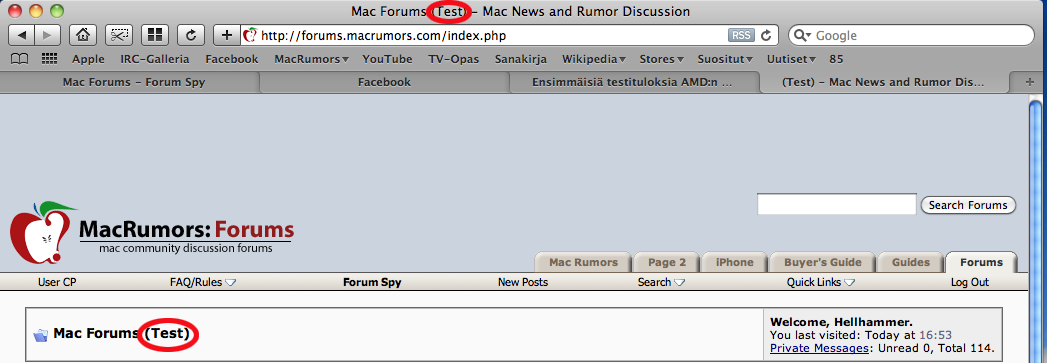Click the web clip scissors icon
1047x363 pixels.
[119, 35]
